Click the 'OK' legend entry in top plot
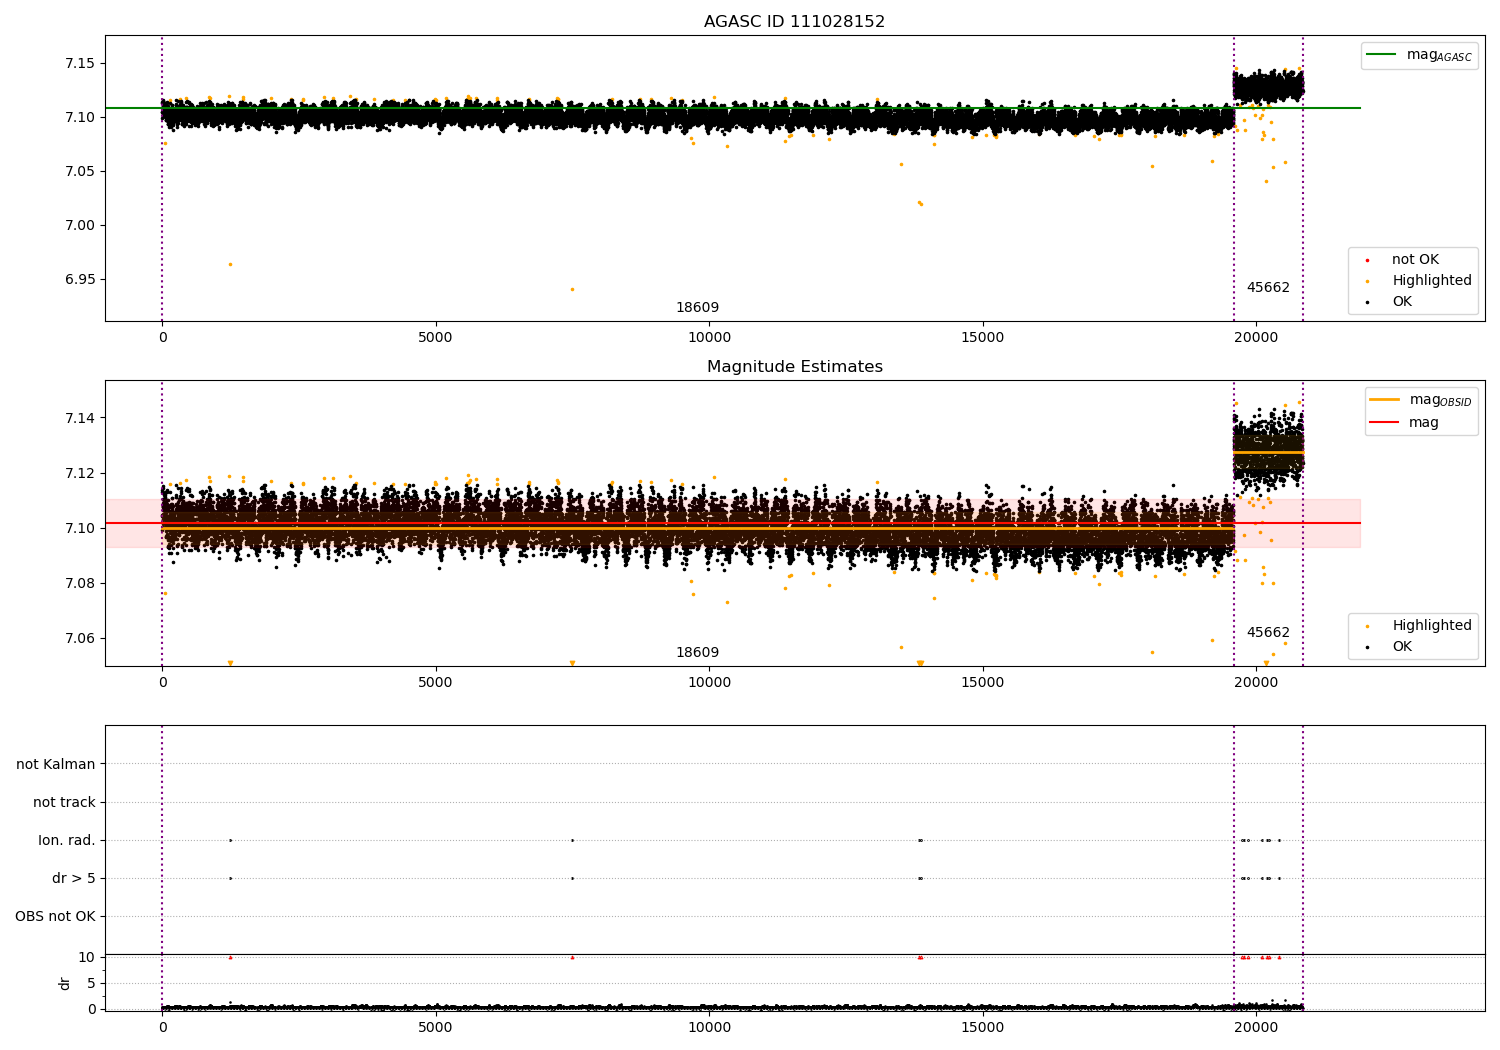 pyautogui.click(x=1402, y=302)
